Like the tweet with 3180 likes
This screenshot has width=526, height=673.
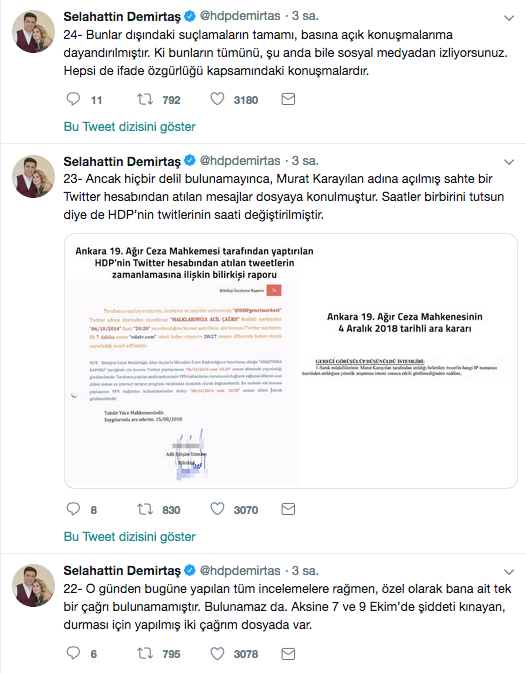217,99
